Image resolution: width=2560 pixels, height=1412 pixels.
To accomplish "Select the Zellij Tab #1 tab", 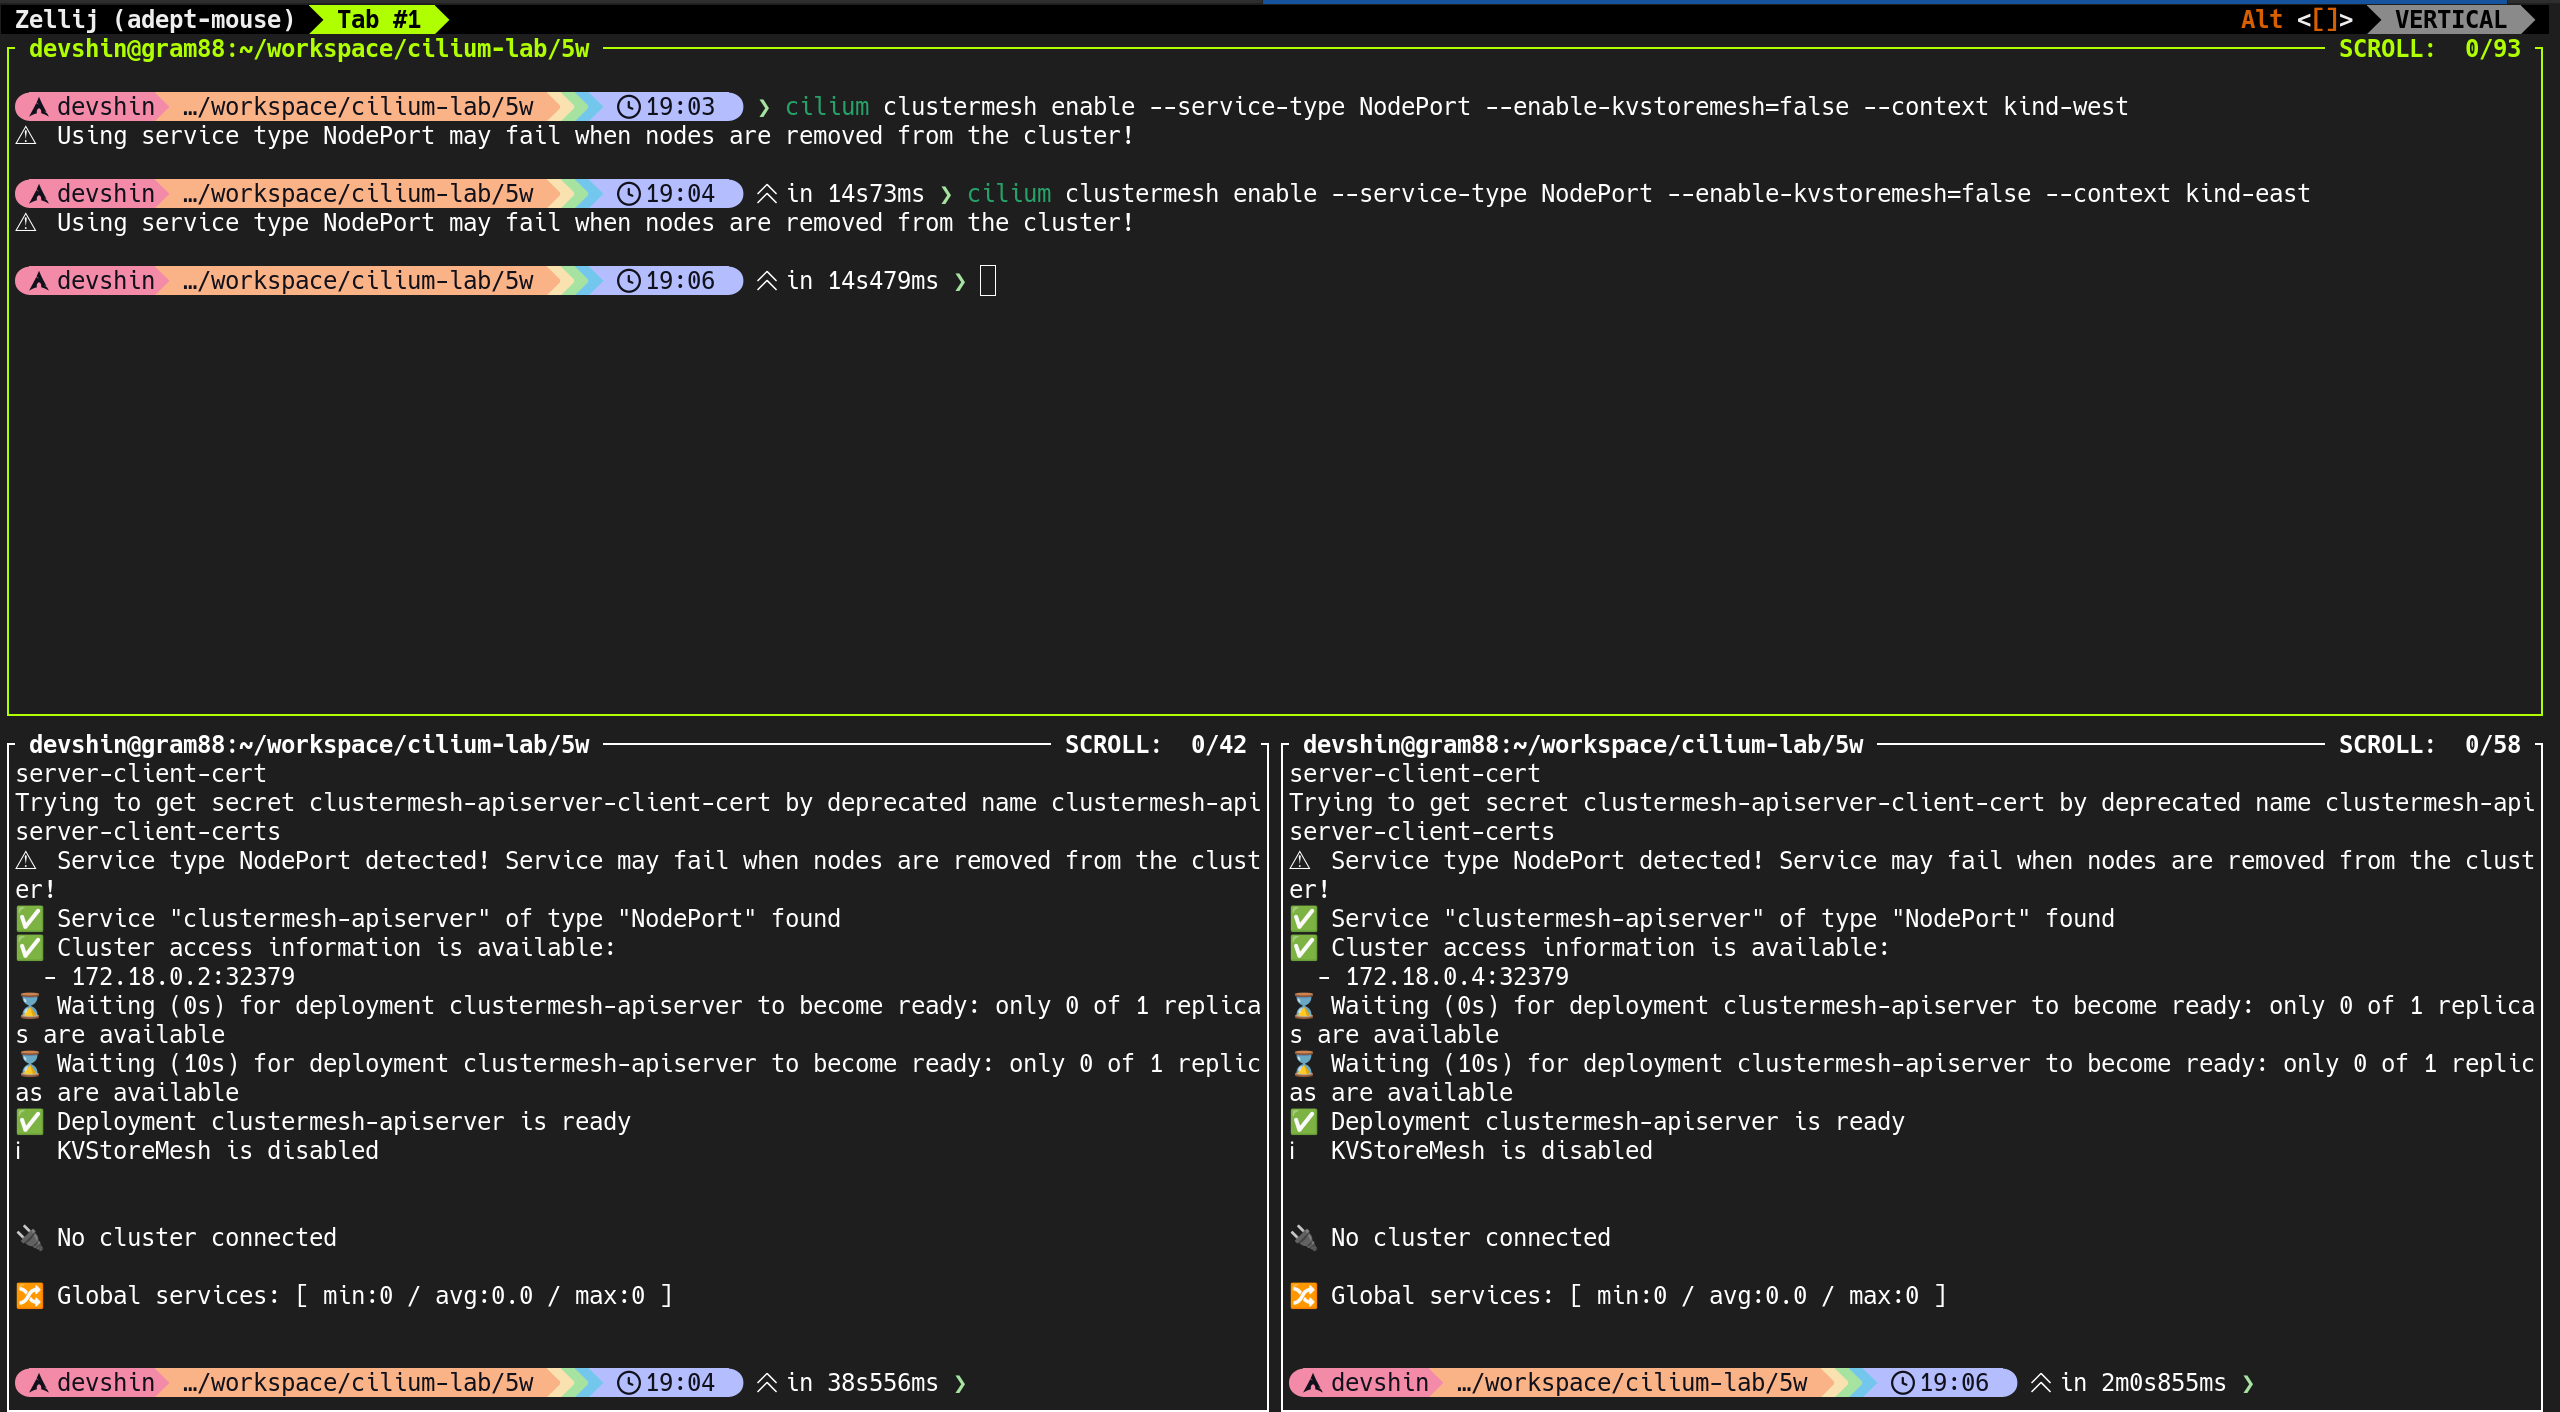I will point(378,19).
